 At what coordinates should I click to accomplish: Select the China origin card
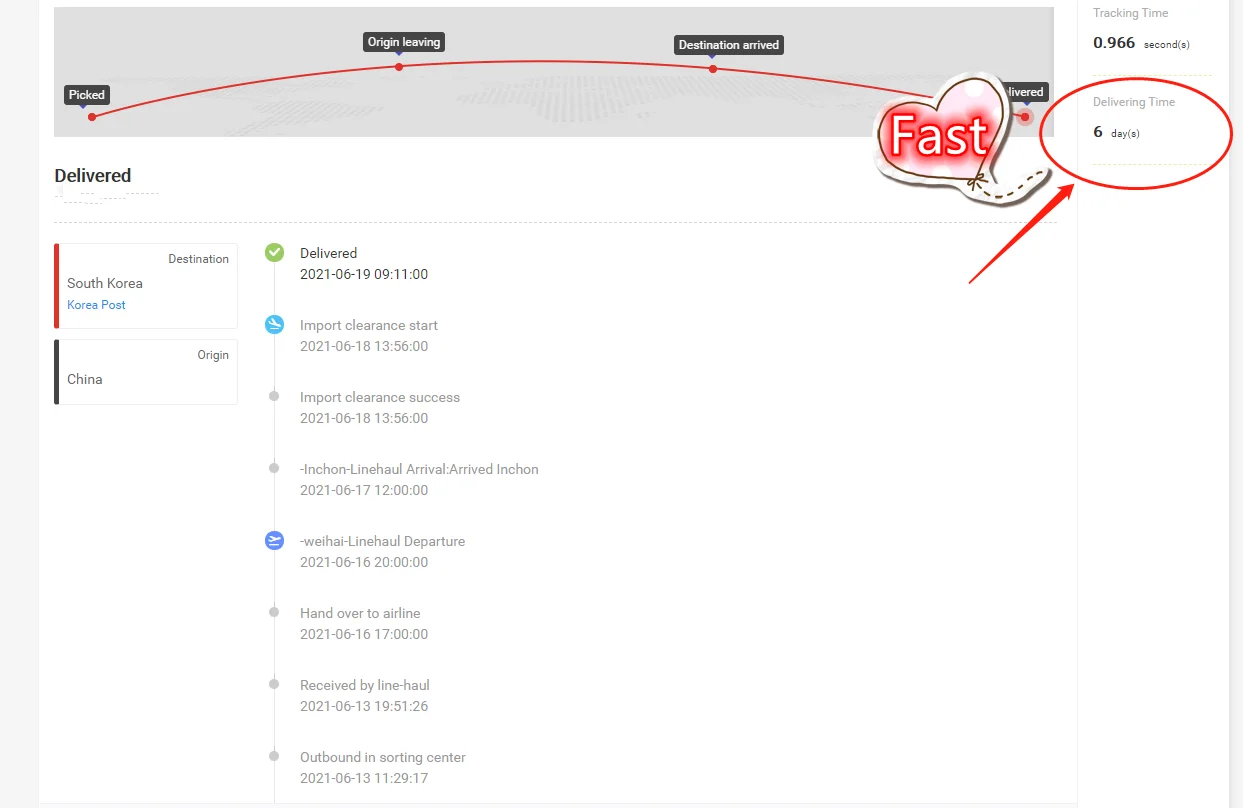pyautogui.click(x=146, y=372)
